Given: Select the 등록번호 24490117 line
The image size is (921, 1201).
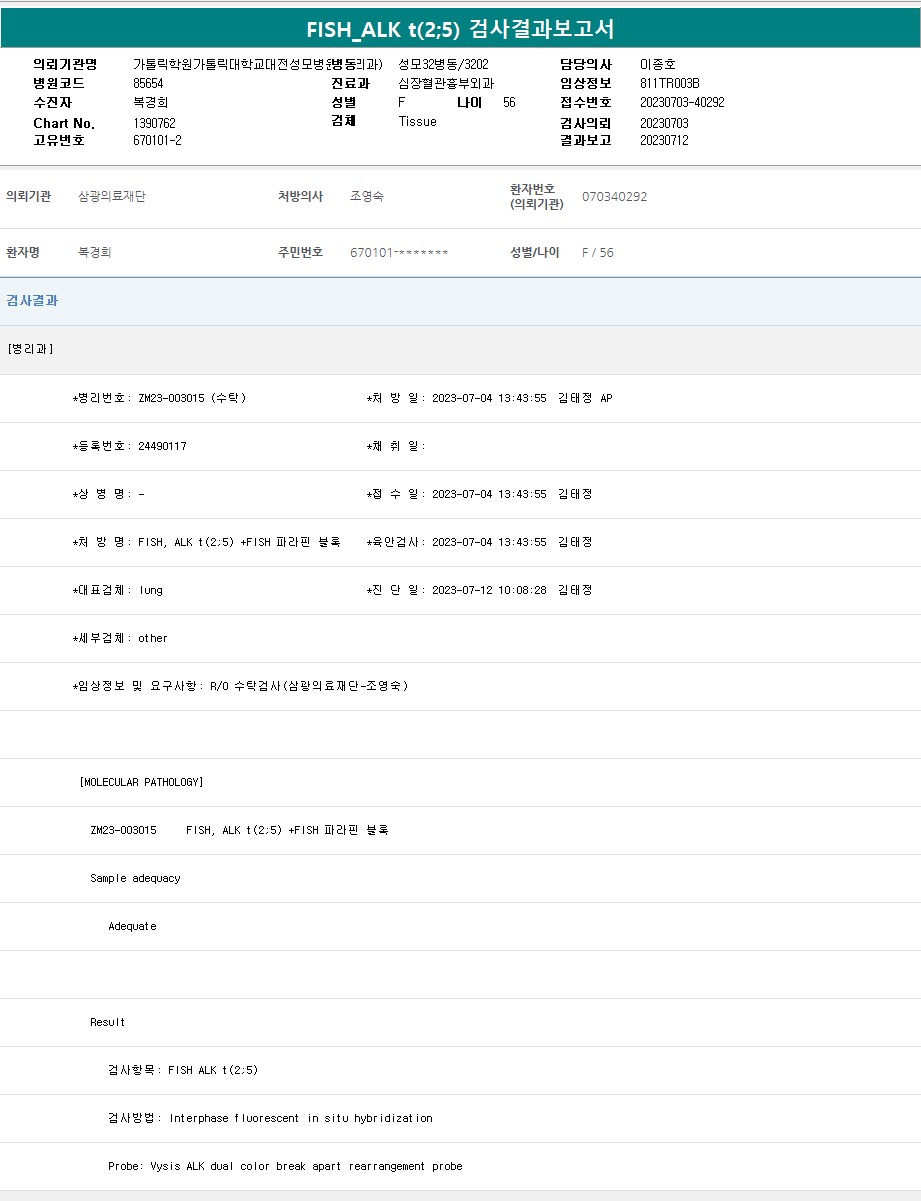Looking at the screenshot, I should 130,446.
